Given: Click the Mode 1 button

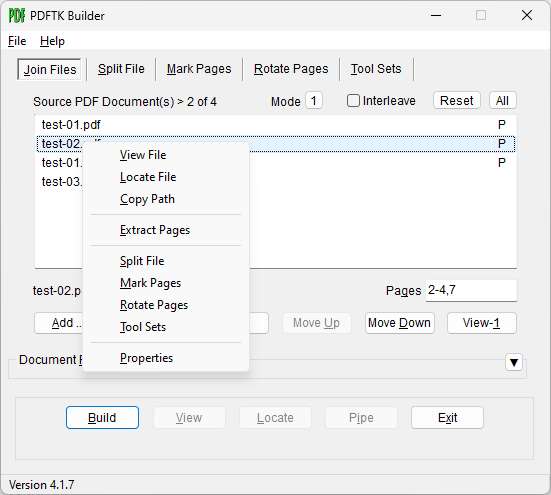Looking at the screenshot, I should click(x=313, y=101).
